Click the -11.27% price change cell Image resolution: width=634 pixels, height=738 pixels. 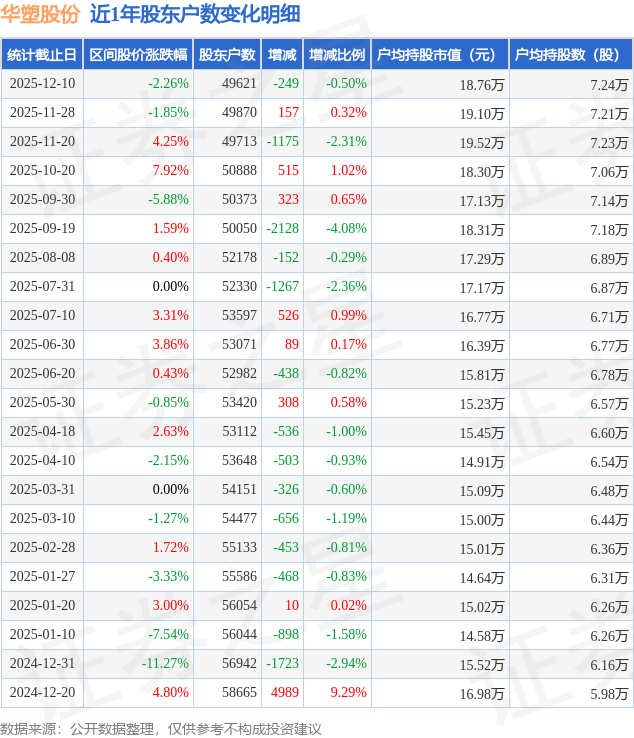(164, 664)
